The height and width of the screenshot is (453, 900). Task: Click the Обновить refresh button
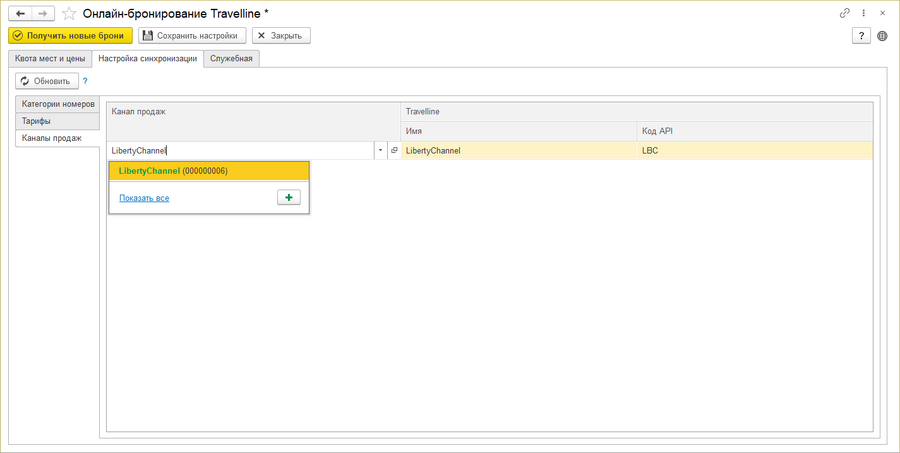[x=46, y=81]
